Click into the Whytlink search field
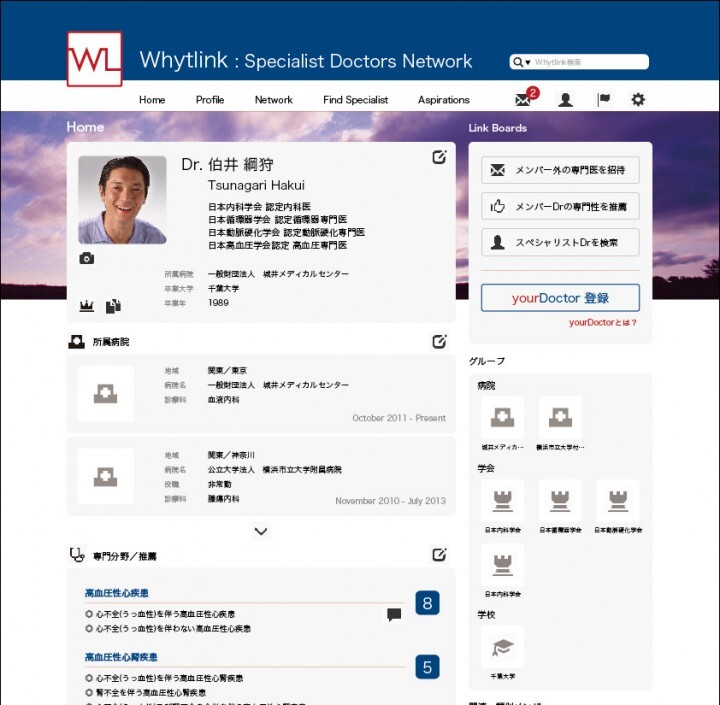Screen dimensions: 720x705 pyautogui.click(x=588, y=62)
